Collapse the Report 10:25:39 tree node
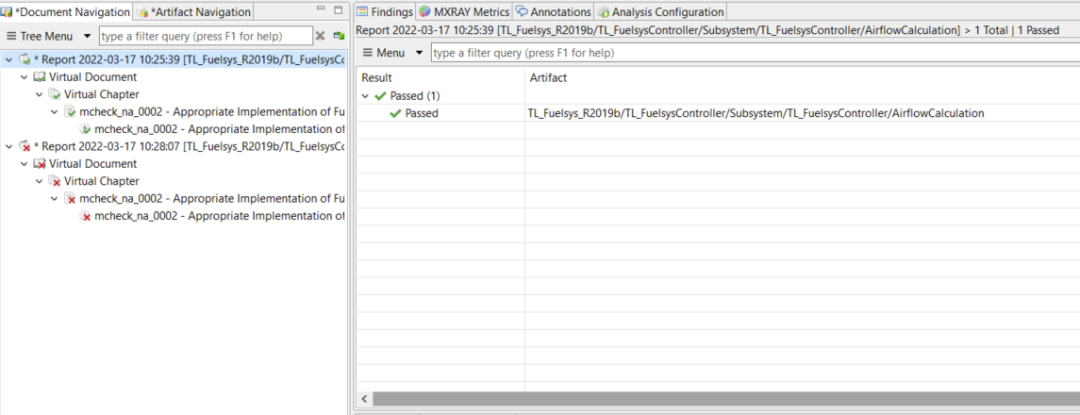 click(x=9, y=60)
